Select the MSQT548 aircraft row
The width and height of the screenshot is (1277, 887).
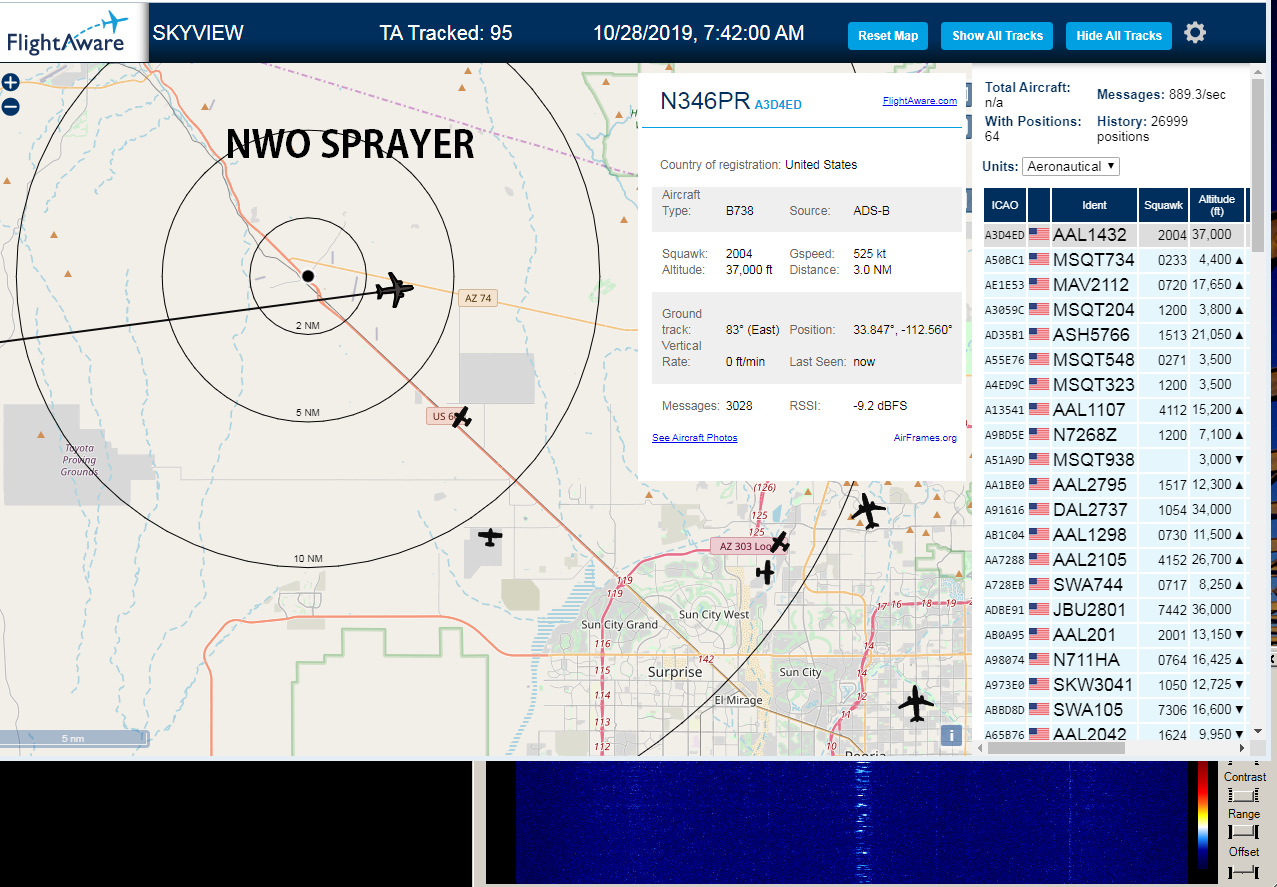(1116, 360)
